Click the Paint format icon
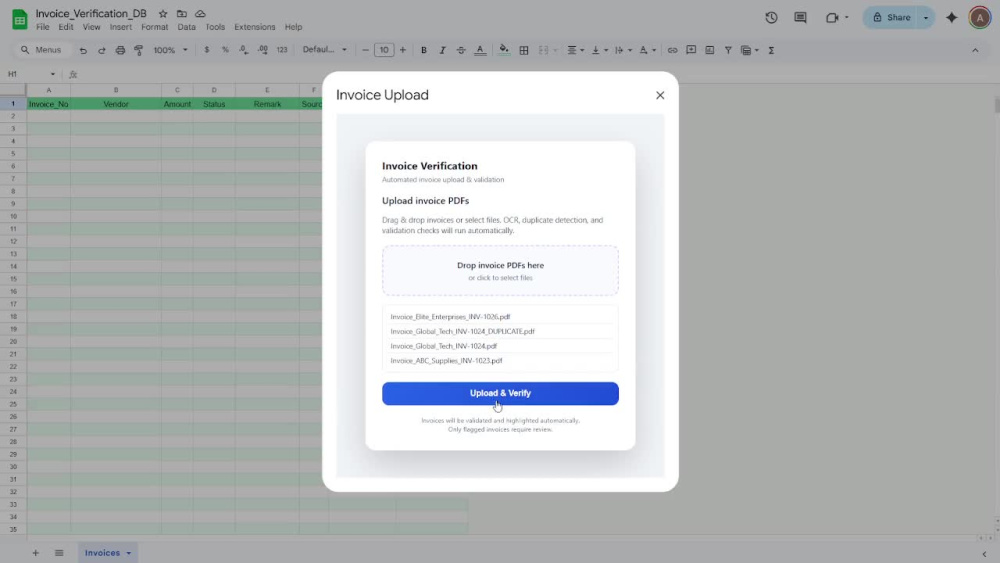Image resolution: width=1000 pixels, height=563 pixels. coord(138,50)
